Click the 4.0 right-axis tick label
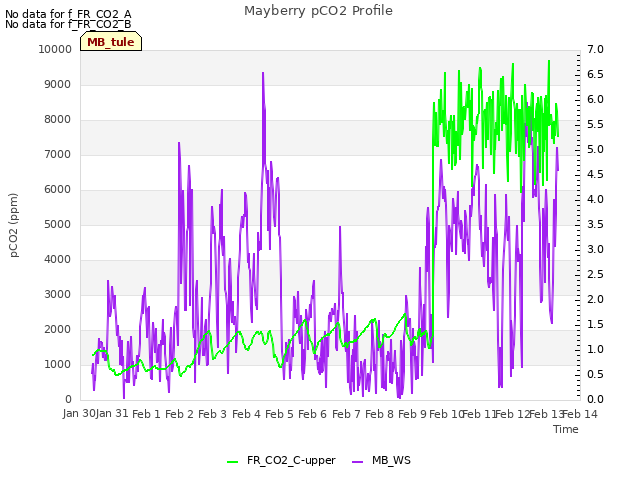Screen dimensions: 640x480 (595, 199)
